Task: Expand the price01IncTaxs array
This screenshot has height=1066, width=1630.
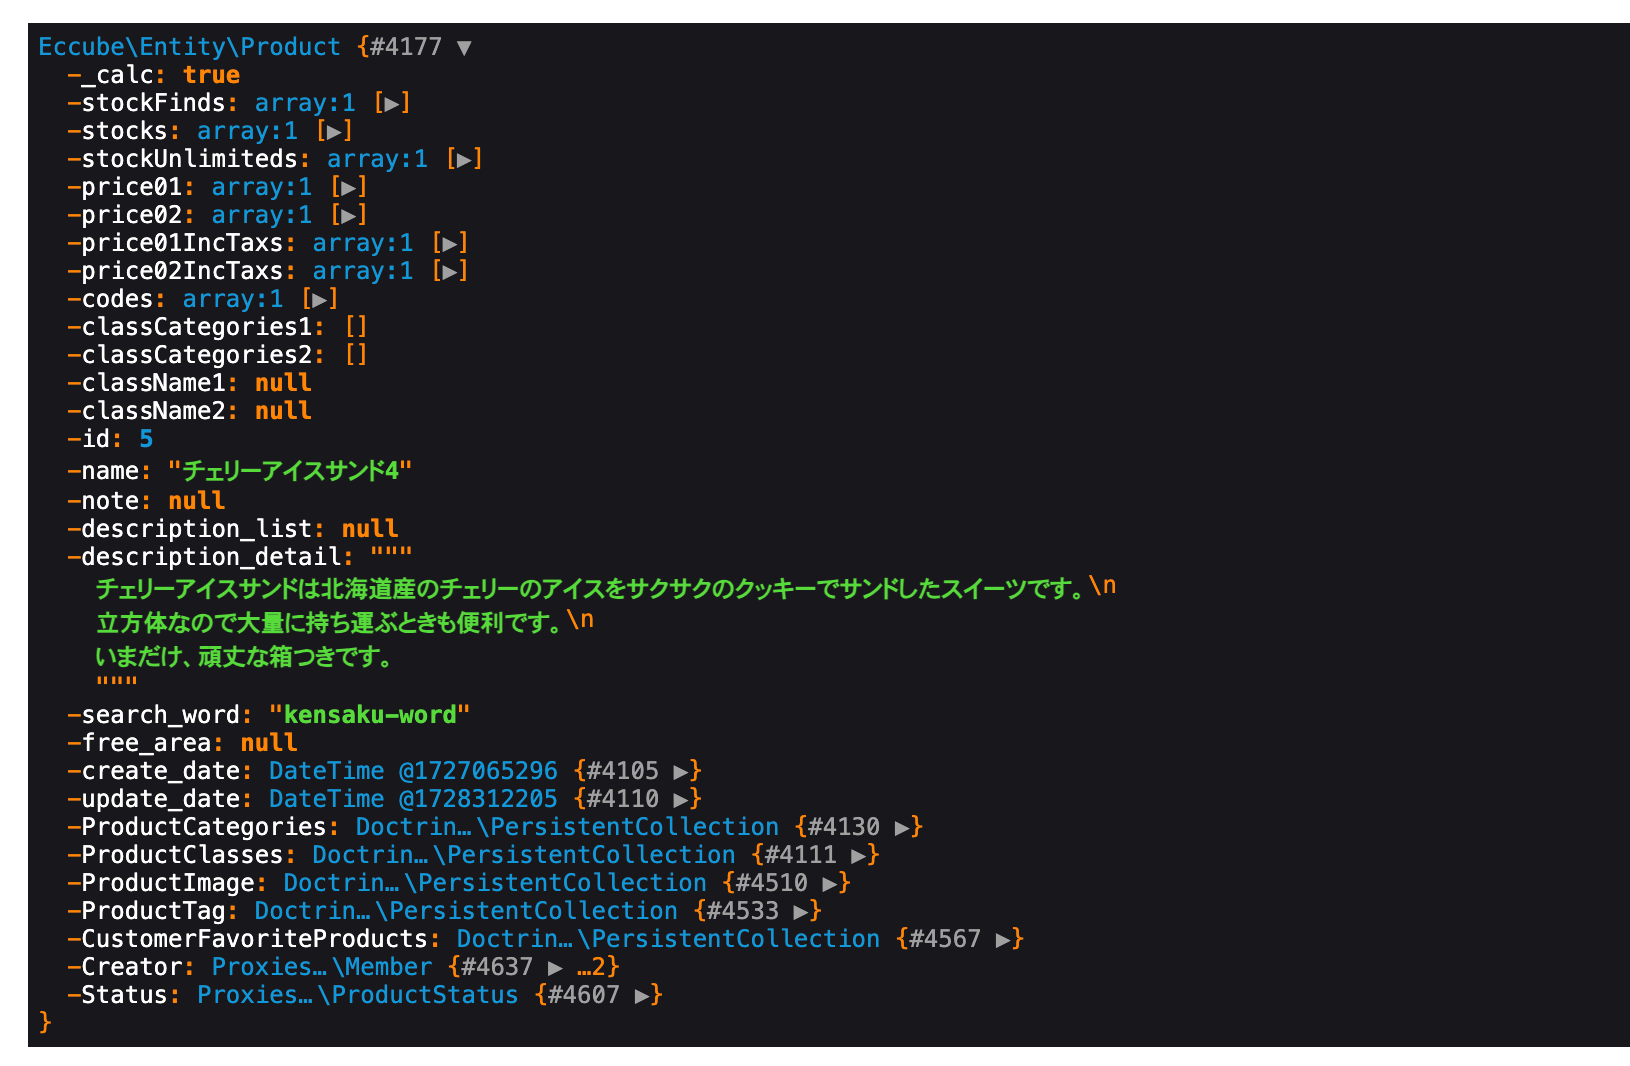Action: (449, 244)
